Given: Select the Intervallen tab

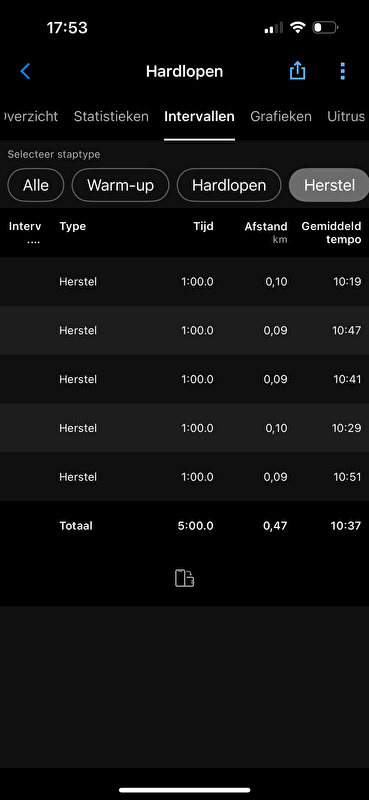Looking at the screenshot, I should coord(200,116).
